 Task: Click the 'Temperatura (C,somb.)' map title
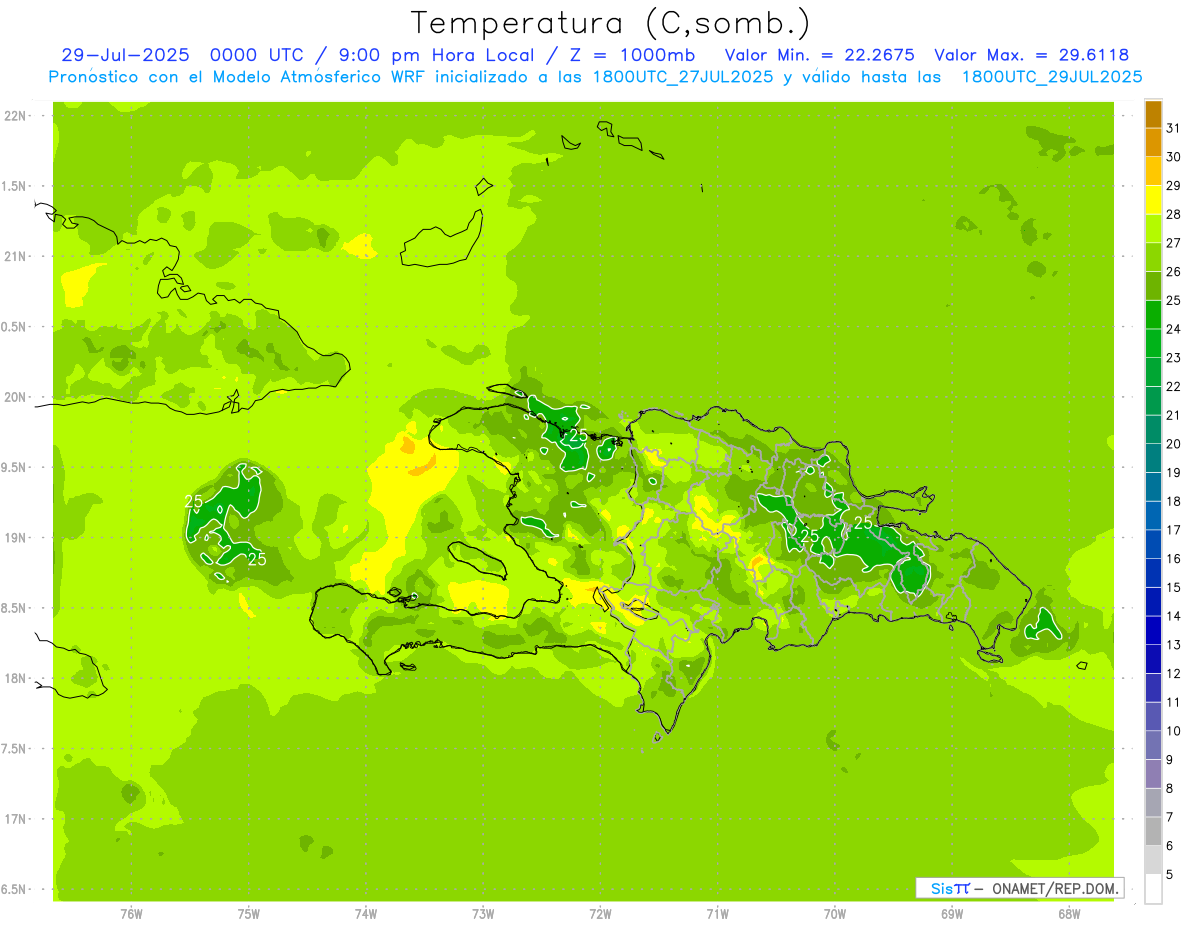click(611, 24)
